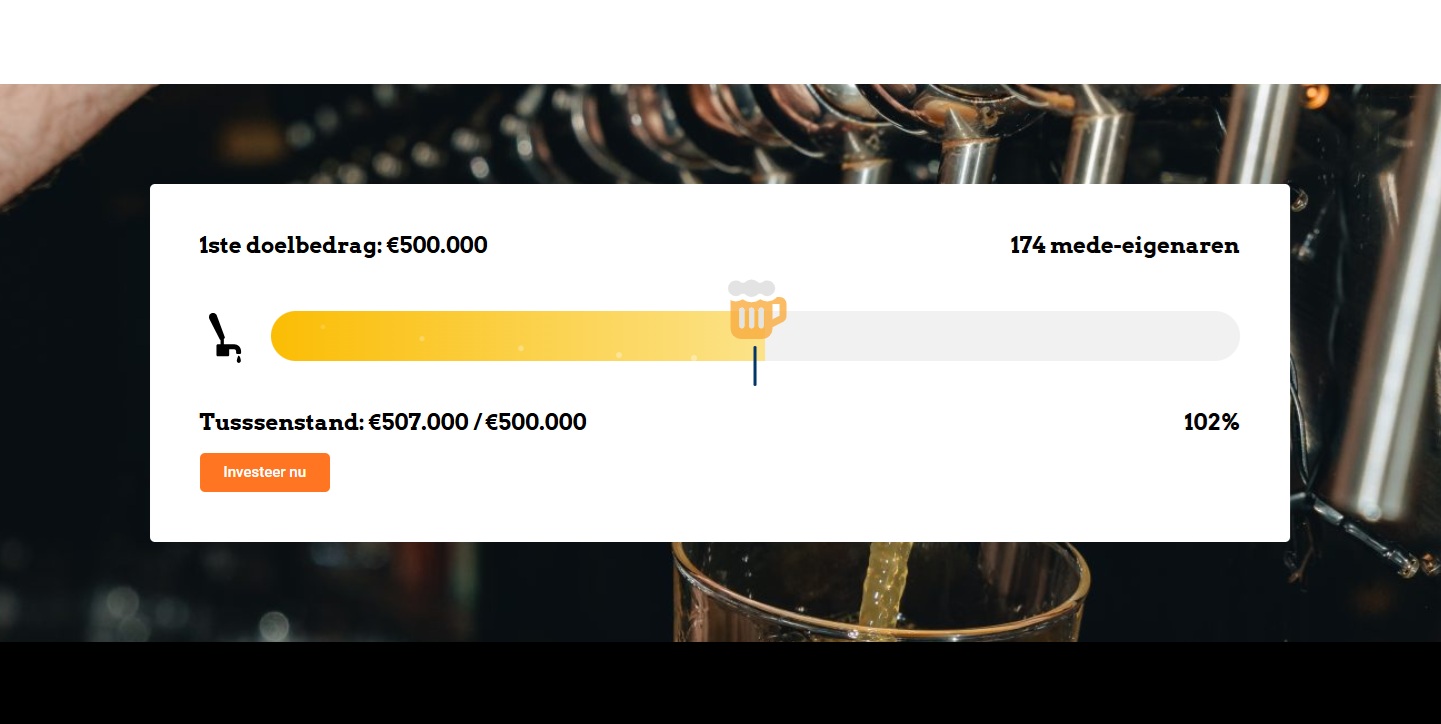Select the €507.000 raised amount

[418, 422]
